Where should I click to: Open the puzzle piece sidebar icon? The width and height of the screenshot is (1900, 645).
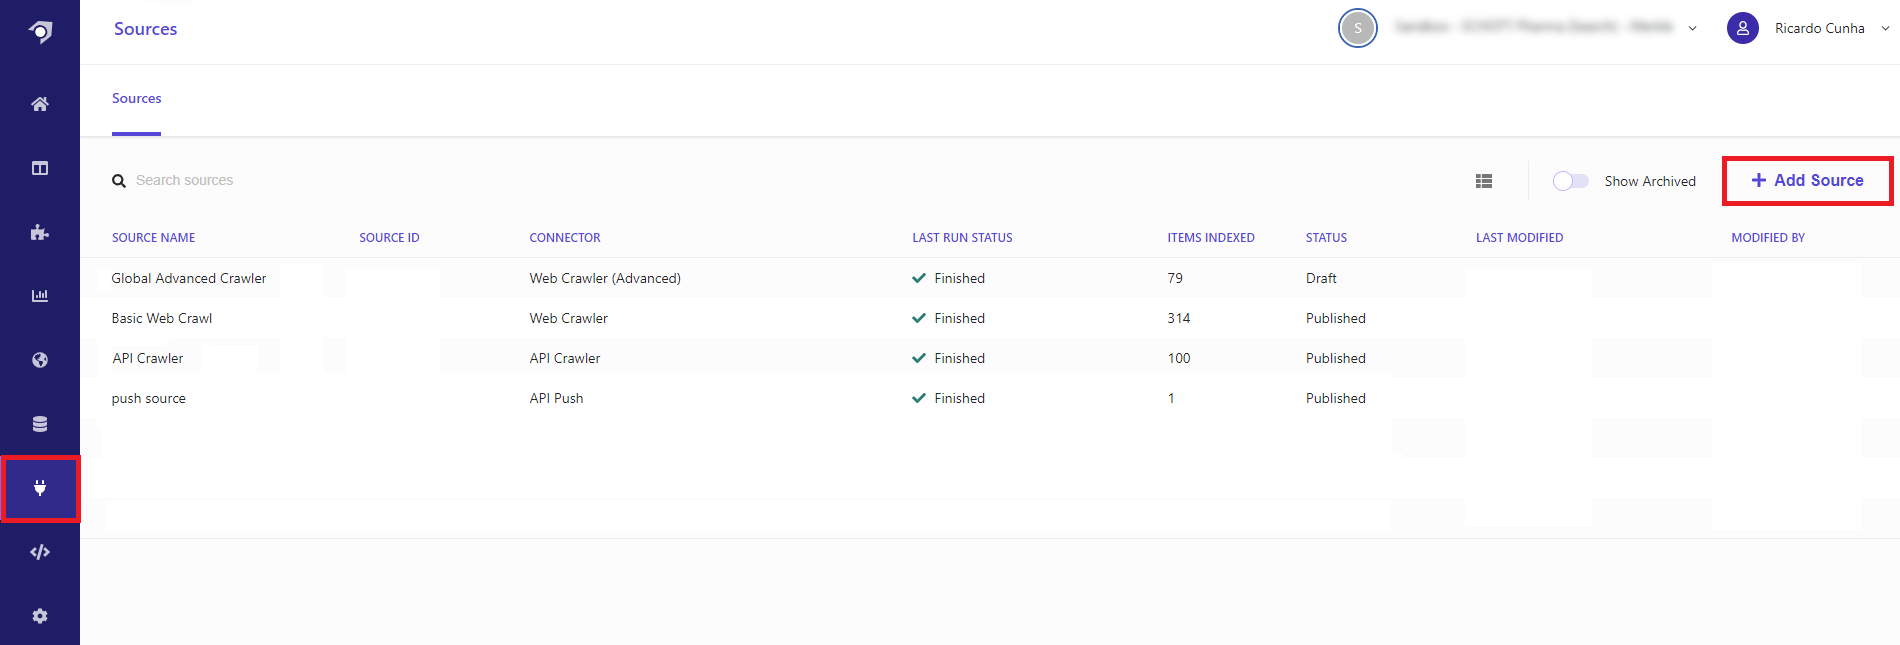tap(40, 232)
